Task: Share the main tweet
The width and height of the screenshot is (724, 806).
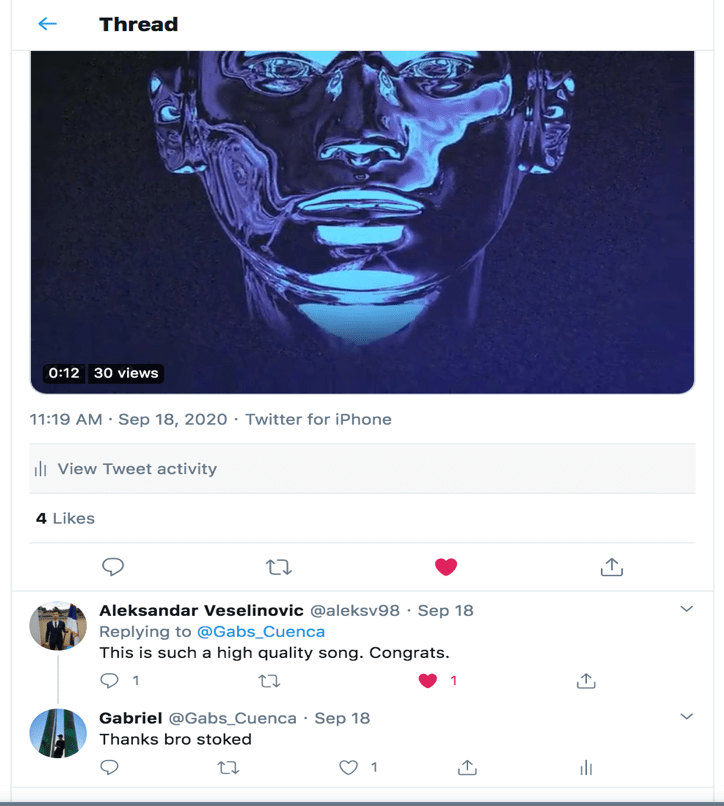Action: point(611,567)
